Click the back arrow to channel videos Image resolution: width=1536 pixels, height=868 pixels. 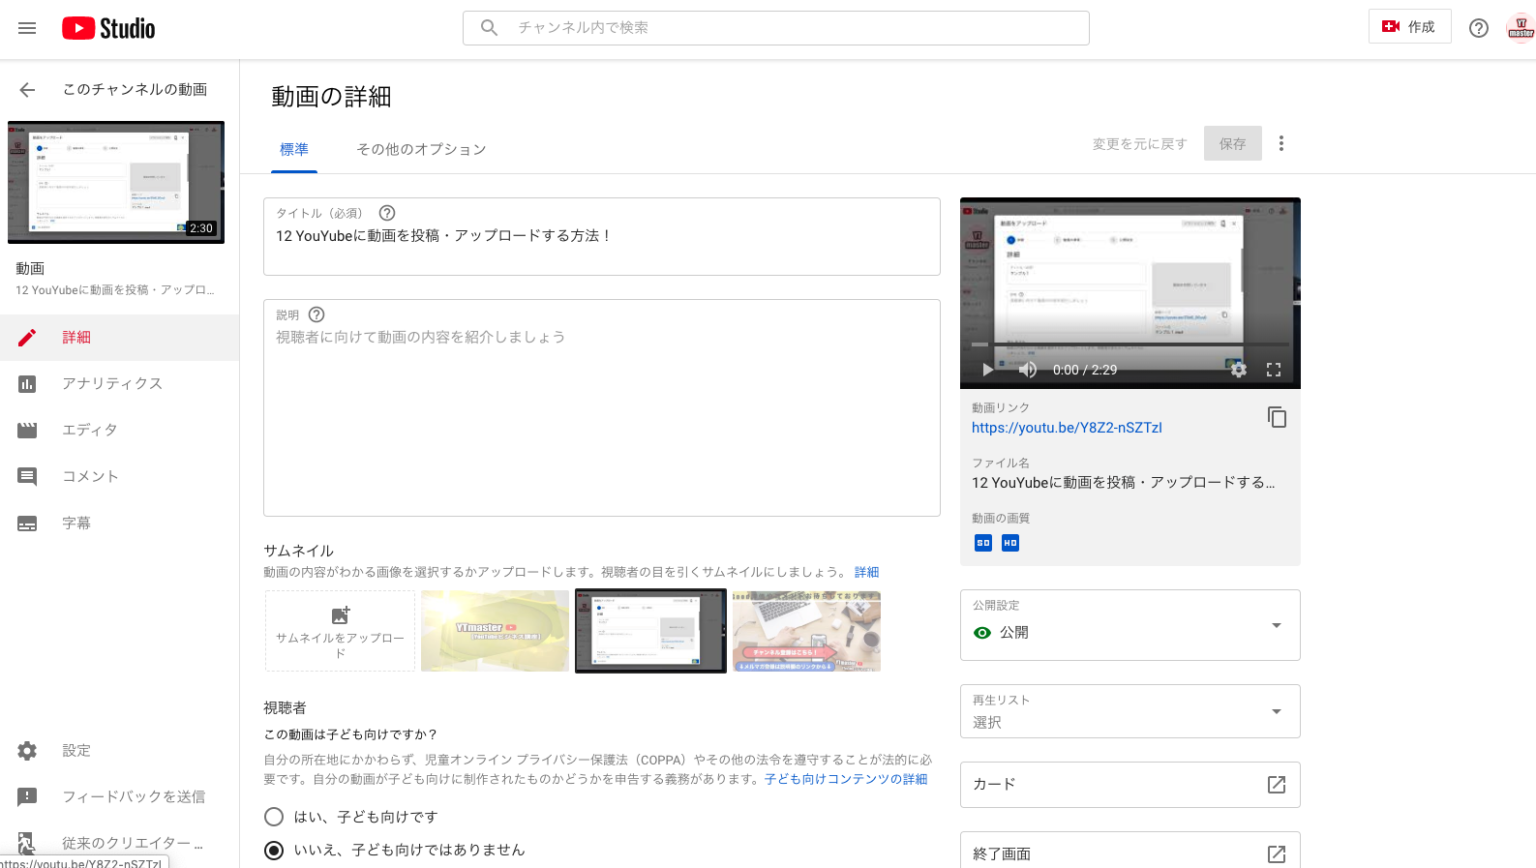click(27, 90)
